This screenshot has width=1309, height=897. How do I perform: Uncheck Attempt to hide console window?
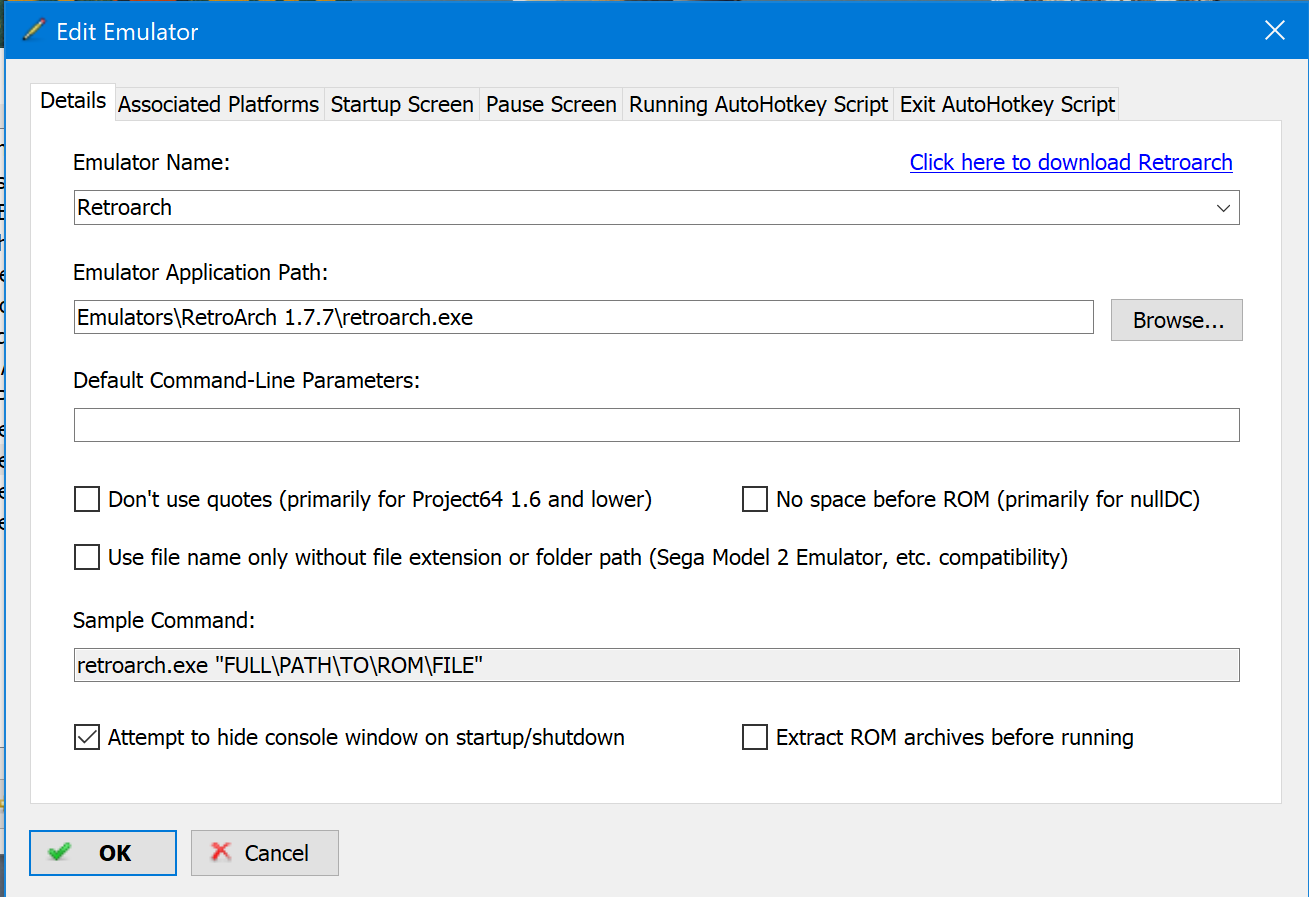click(87, 738)
